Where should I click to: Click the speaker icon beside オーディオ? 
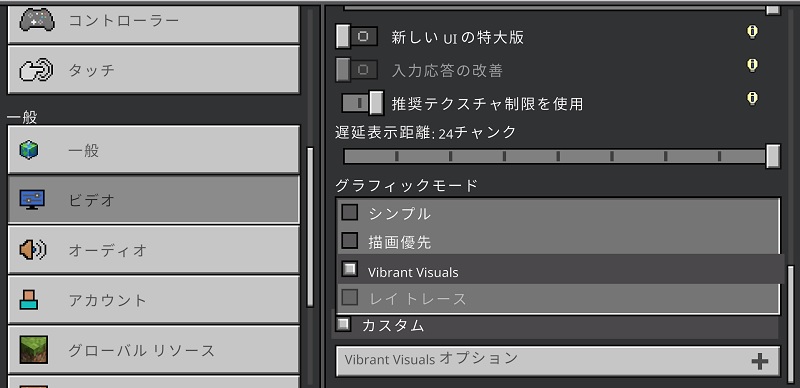(33, 250)
